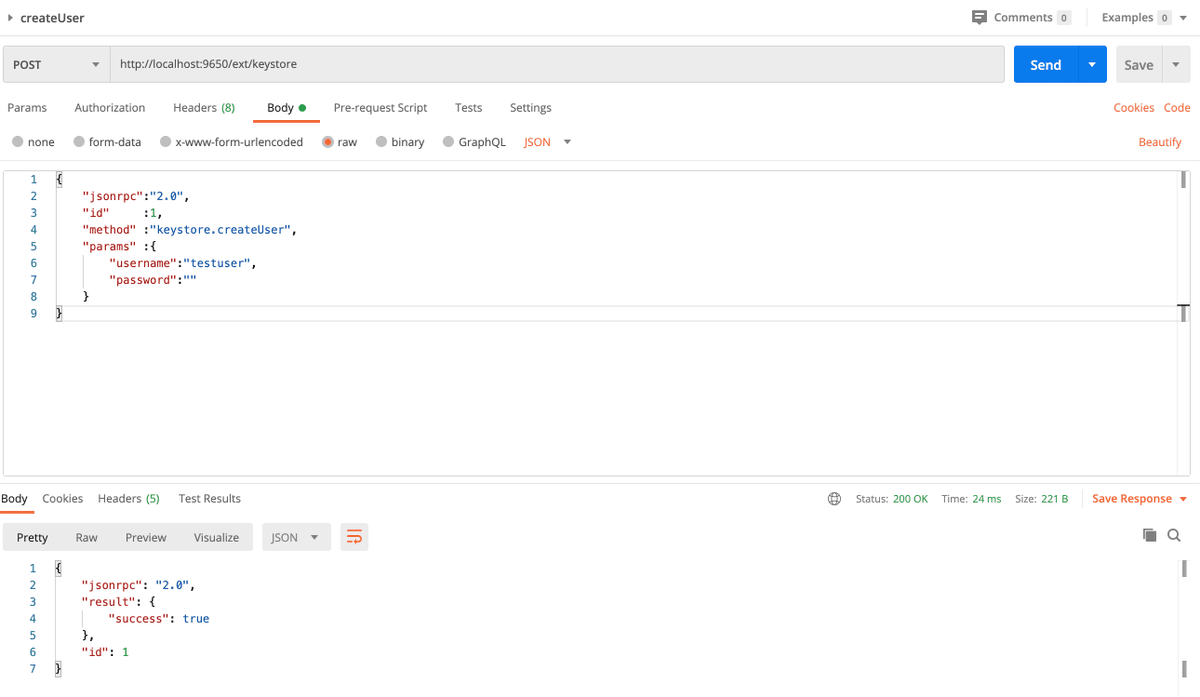
Task: Click the request URL input field
Action: click(556, 64)
